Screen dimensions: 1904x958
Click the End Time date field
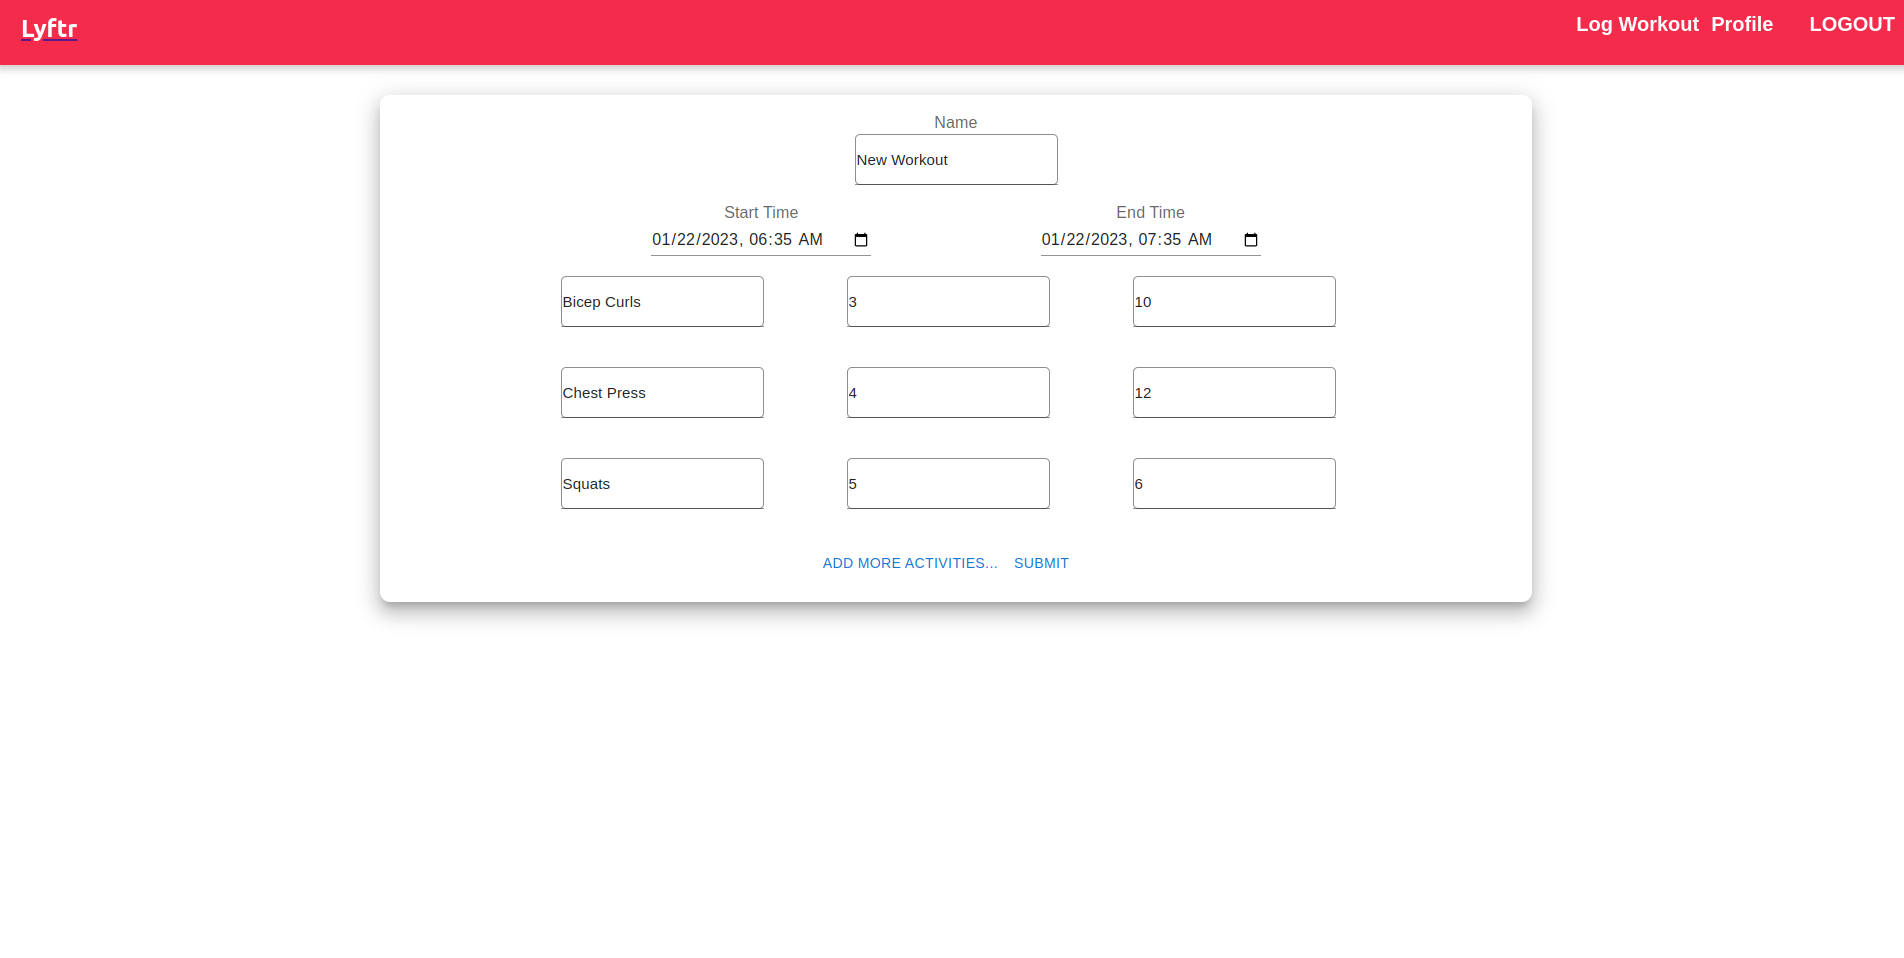(1150, 240)
